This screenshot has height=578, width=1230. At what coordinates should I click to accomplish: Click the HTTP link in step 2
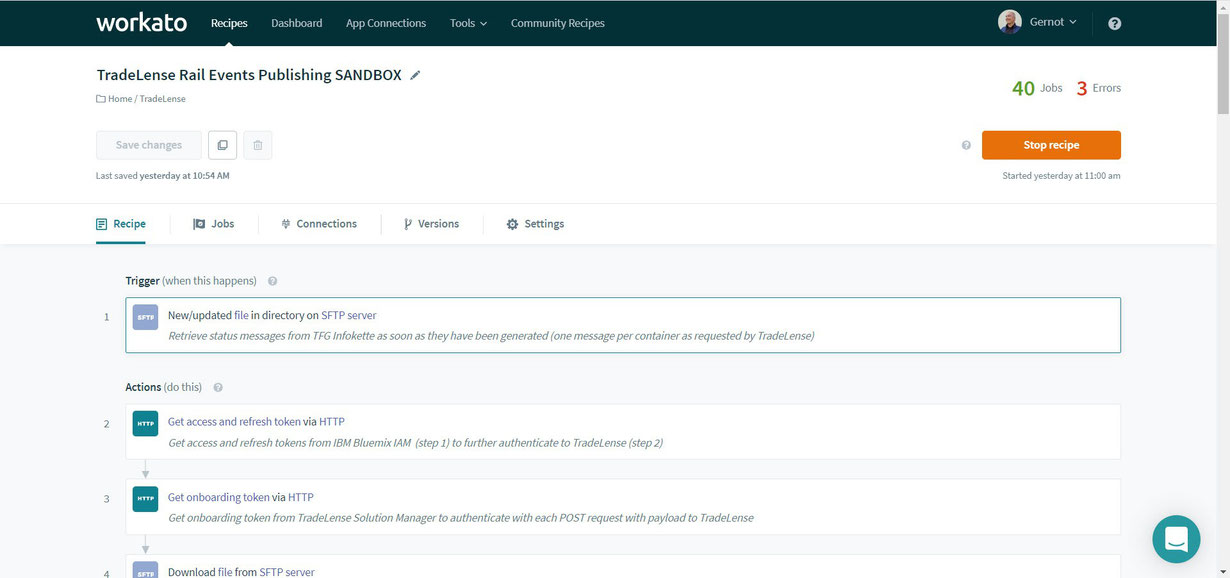coord(332,422)
